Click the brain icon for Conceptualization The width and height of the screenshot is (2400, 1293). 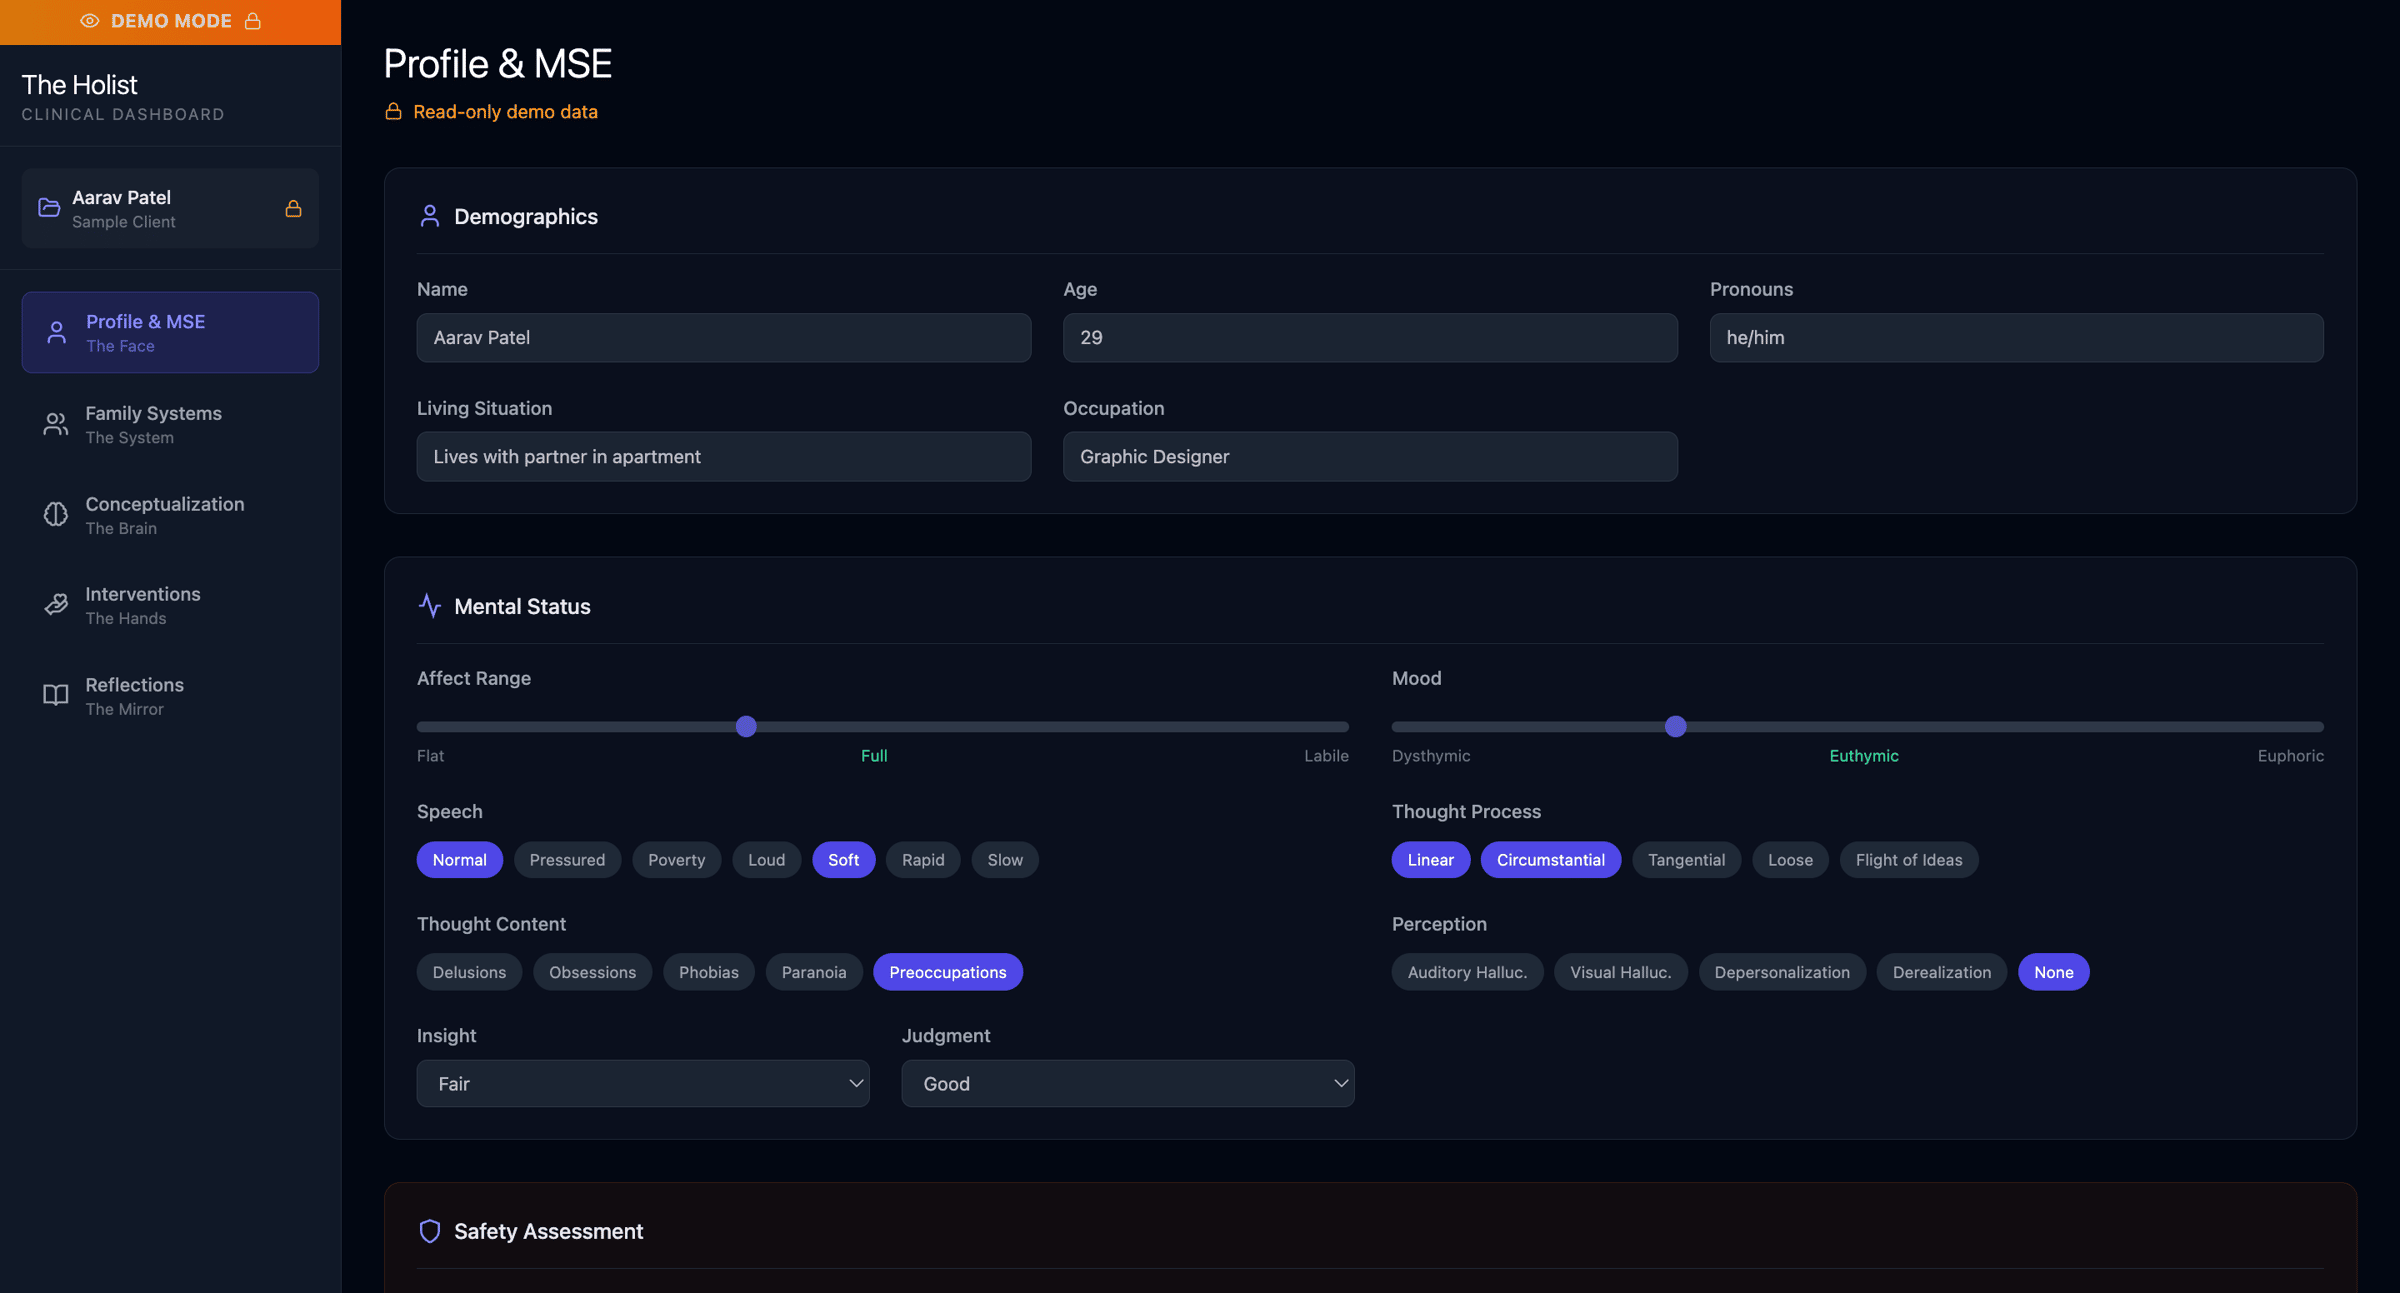[x=56, y=514]
